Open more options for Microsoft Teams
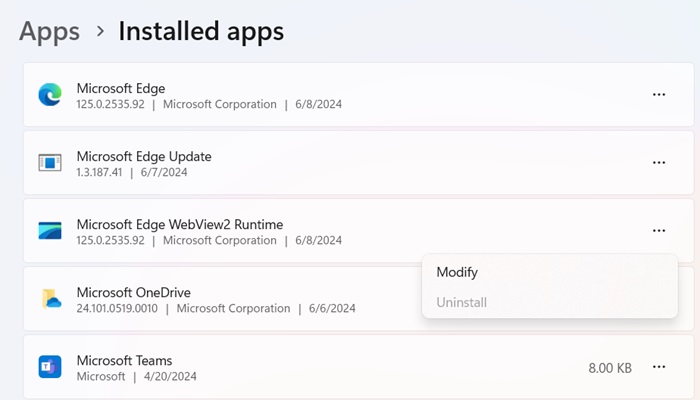 pyautogui.click(x=659, y=367)
